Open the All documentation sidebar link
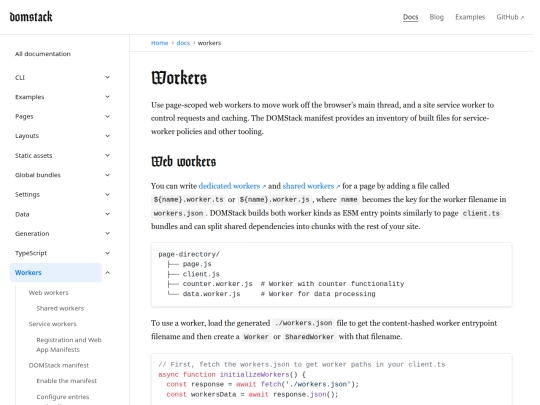 (43, 54)
